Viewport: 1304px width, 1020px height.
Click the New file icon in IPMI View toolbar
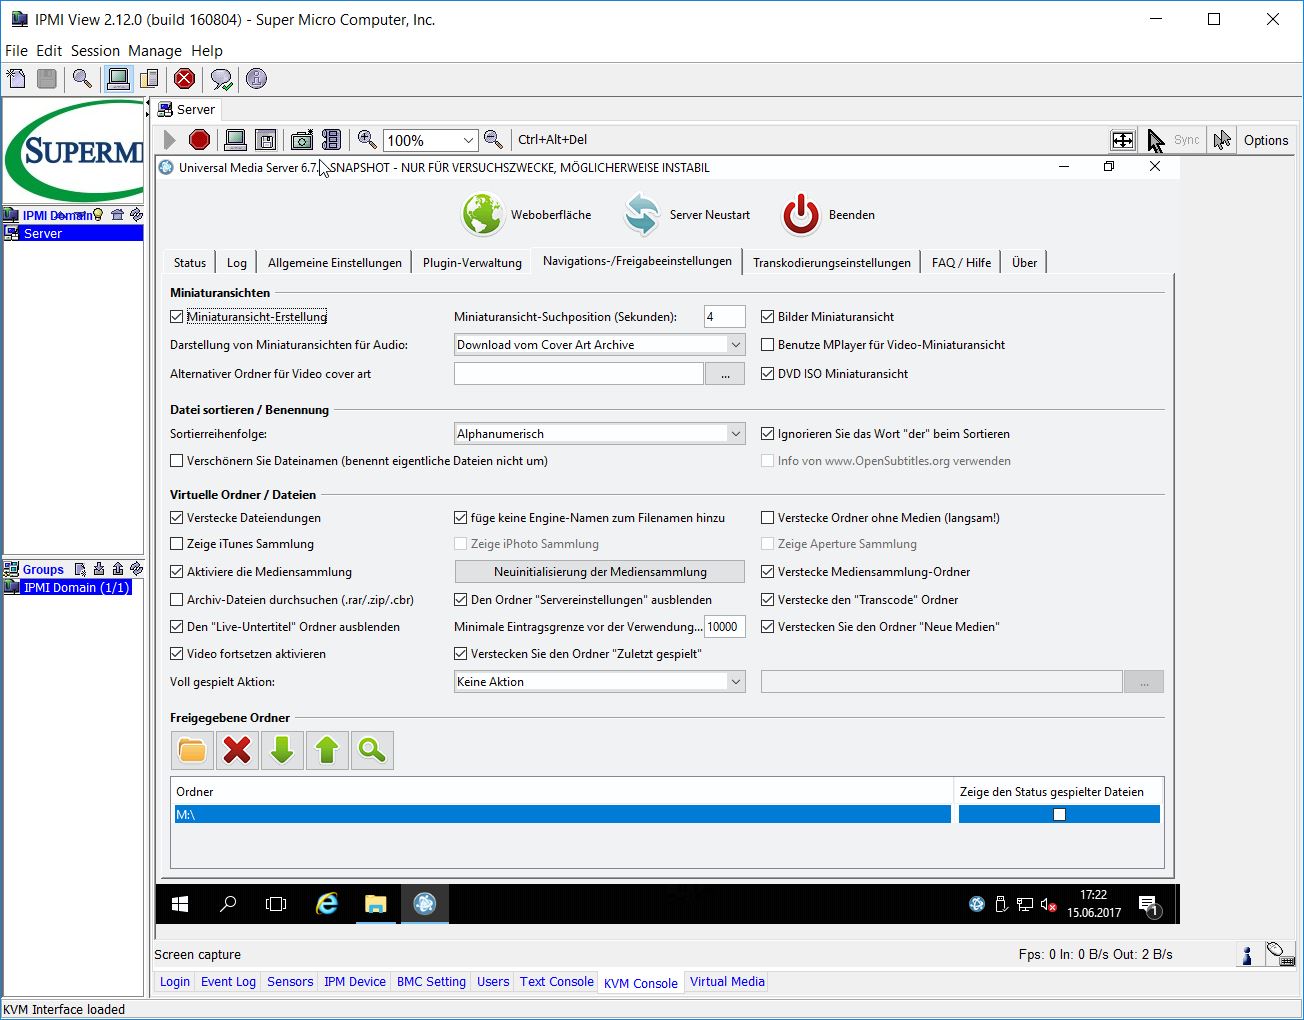coord(17,79)
